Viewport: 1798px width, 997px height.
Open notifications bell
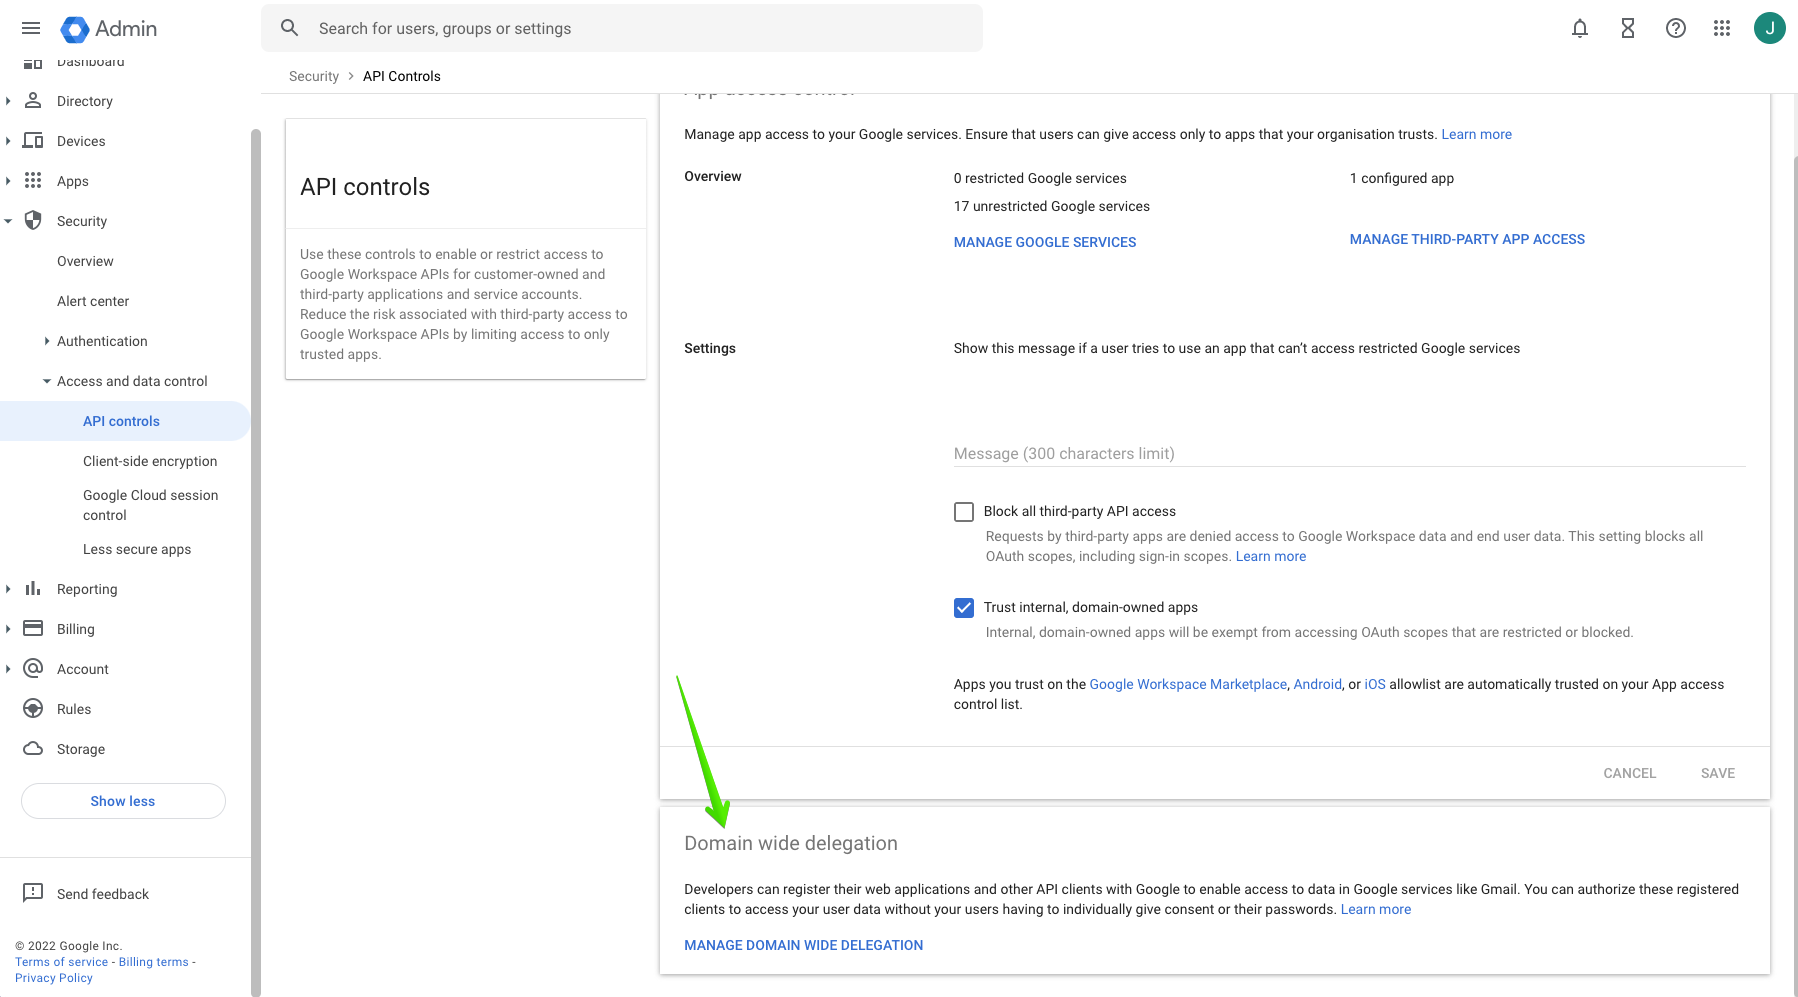(x=1580, y=28)
